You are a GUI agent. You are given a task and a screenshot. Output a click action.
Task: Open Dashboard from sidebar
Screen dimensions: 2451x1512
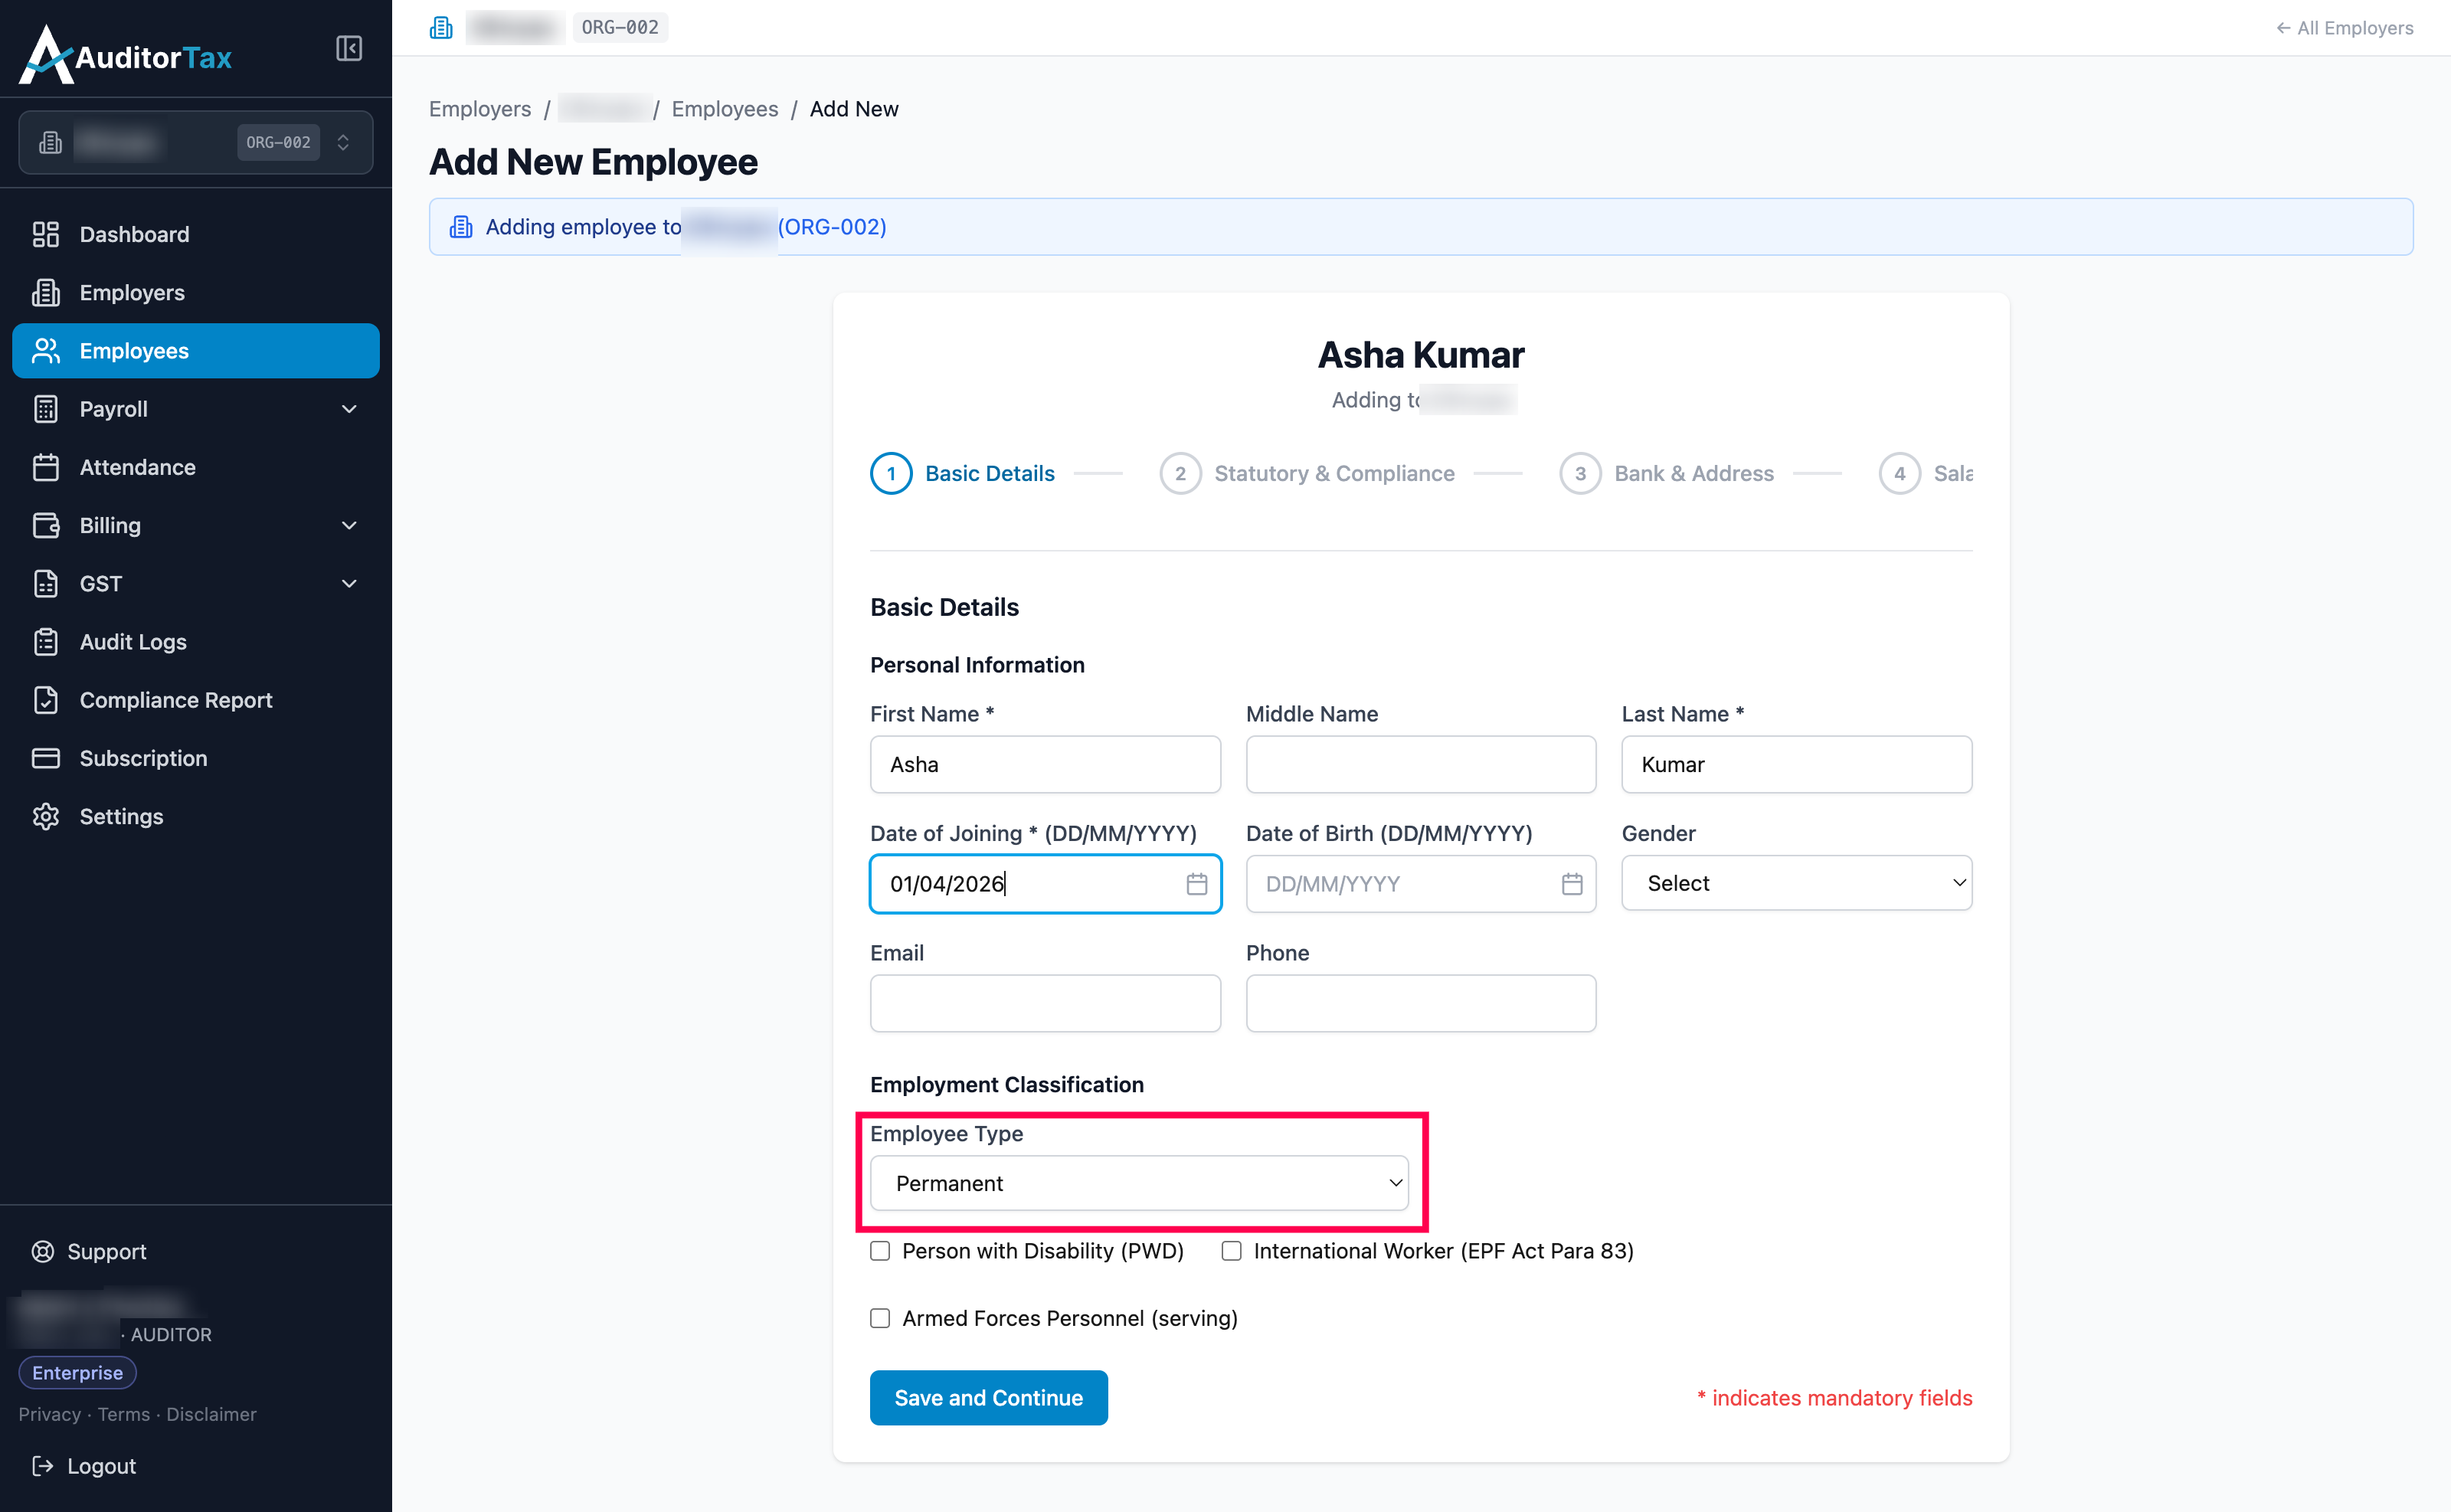point(196,234)
